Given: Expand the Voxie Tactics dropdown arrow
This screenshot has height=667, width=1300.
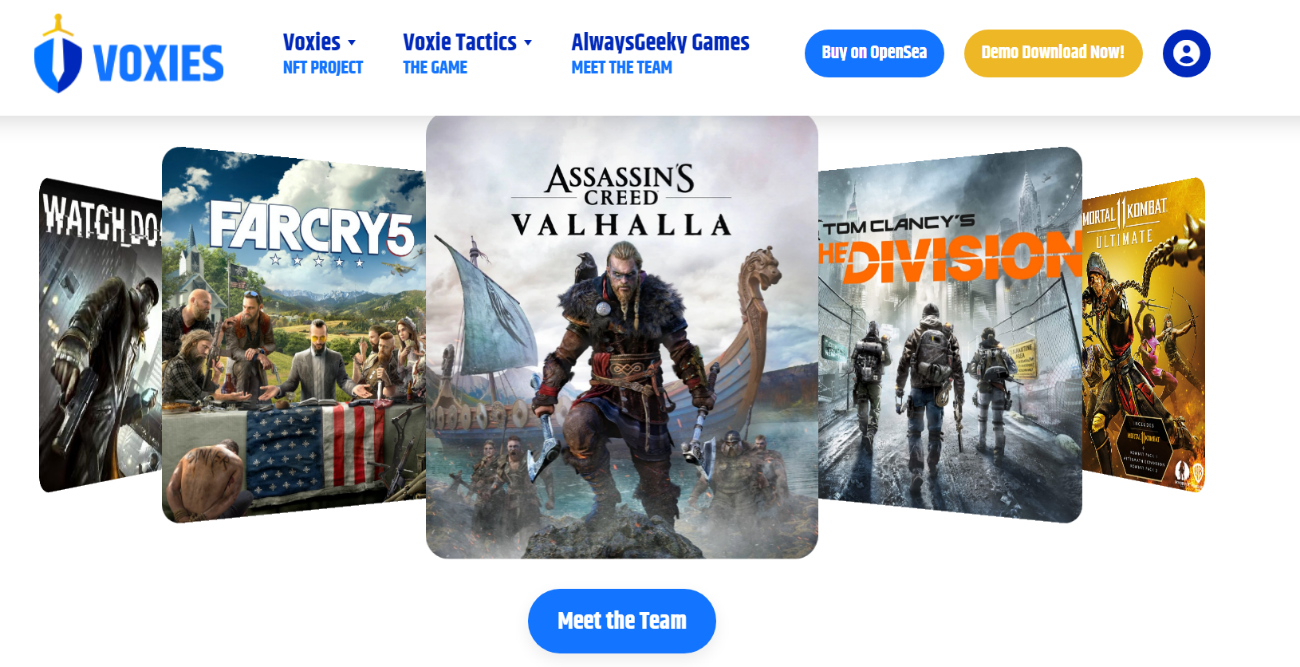Looking at the screenshot, I should tap(527, 43).
